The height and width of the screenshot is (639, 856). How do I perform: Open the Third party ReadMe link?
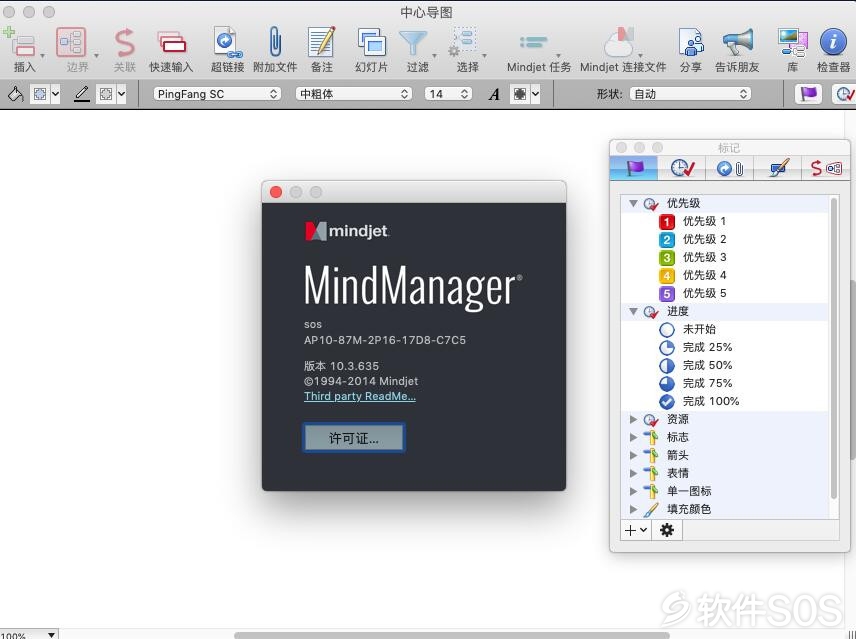(x=360, y=396)
